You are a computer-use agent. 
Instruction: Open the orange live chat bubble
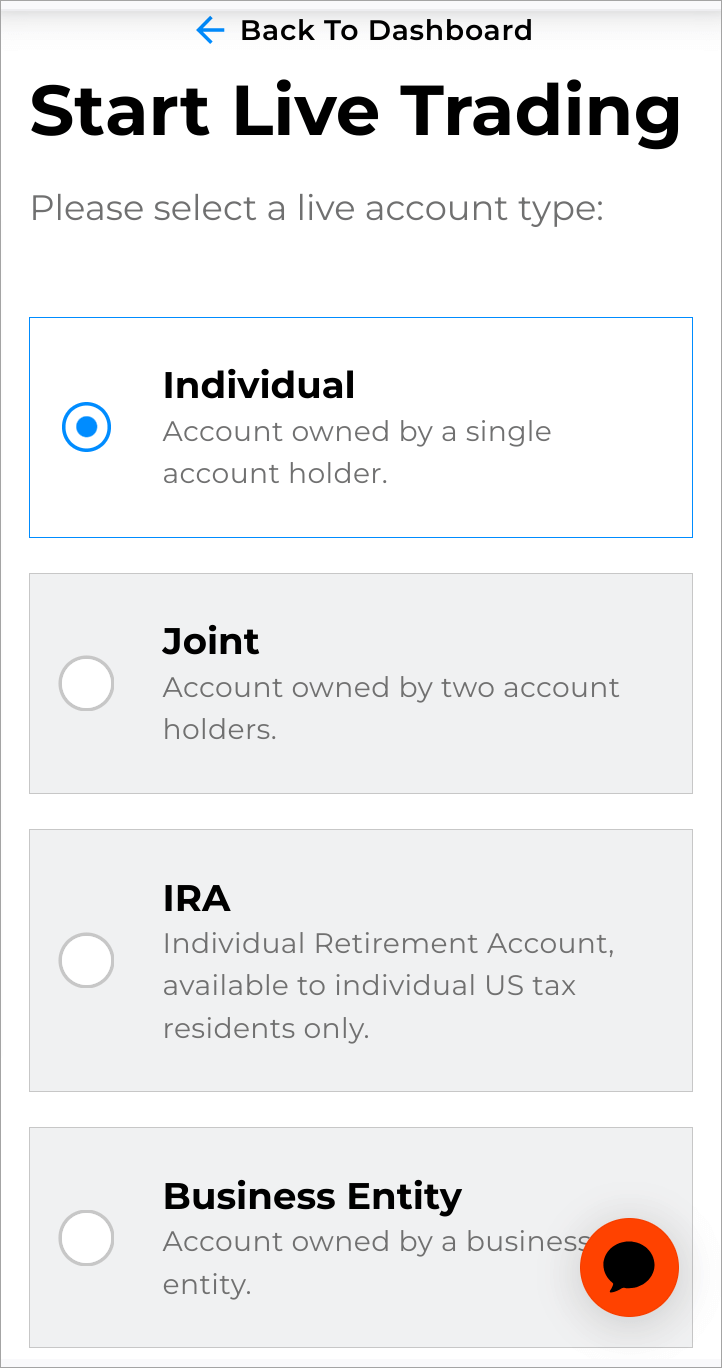point(629,1267)
